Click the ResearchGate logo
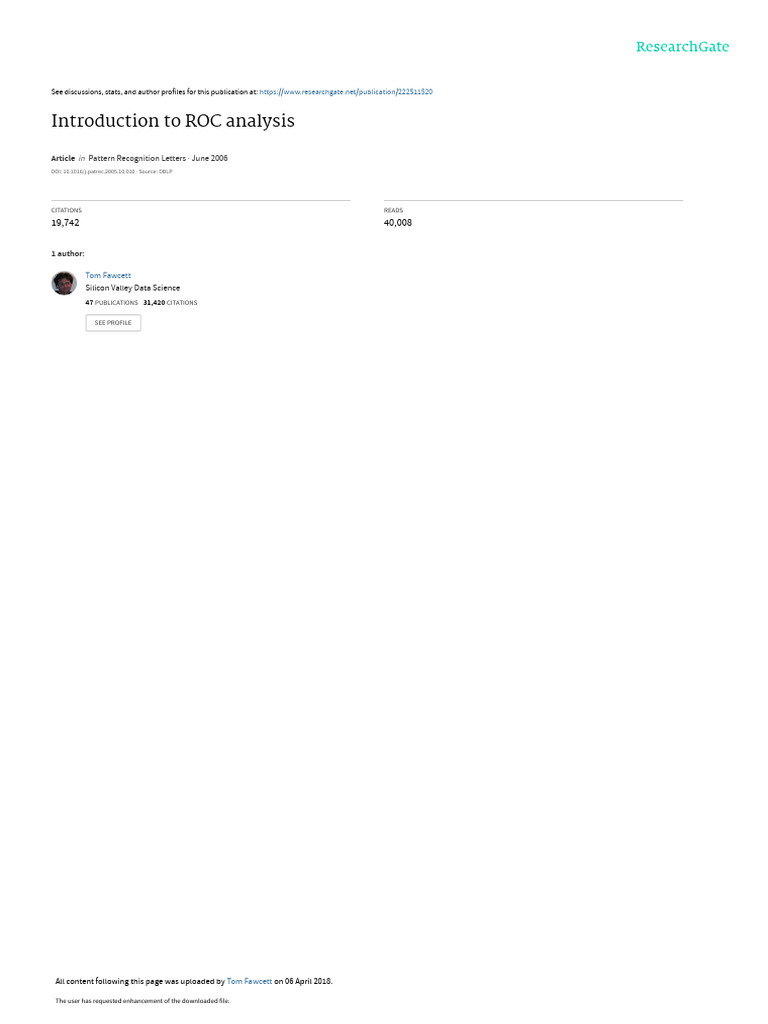The image size is (768, 1024). (x=682, y=46)
